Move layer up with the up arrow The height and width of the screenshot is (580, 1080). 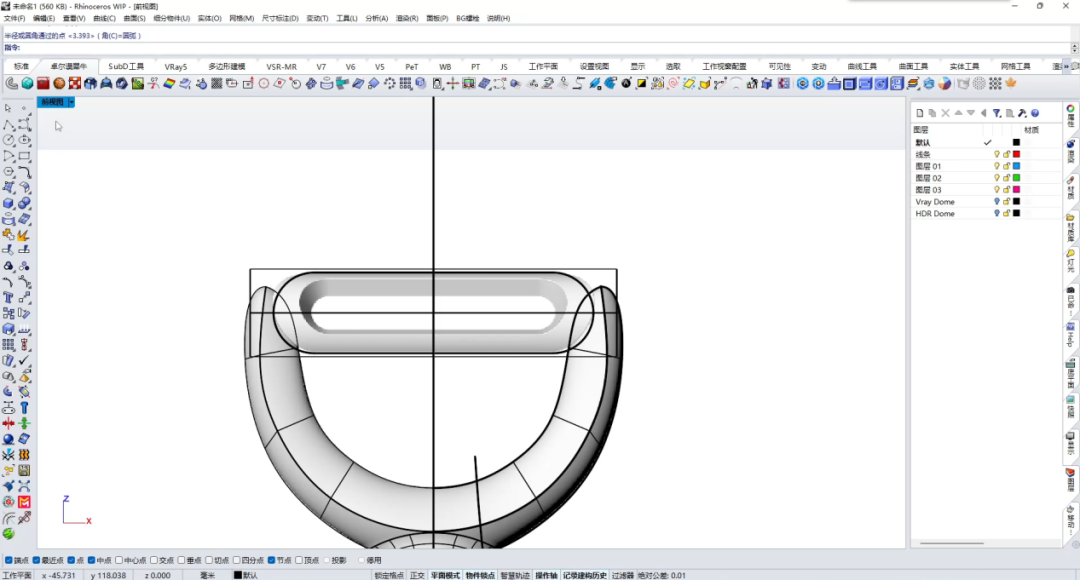pos(958,113)
